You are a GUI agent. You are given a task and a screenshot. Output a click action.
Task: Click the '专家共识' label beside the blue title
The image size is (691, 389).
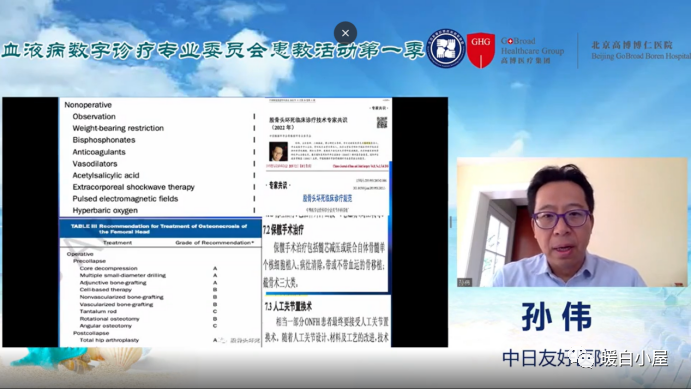coord(279,185)
